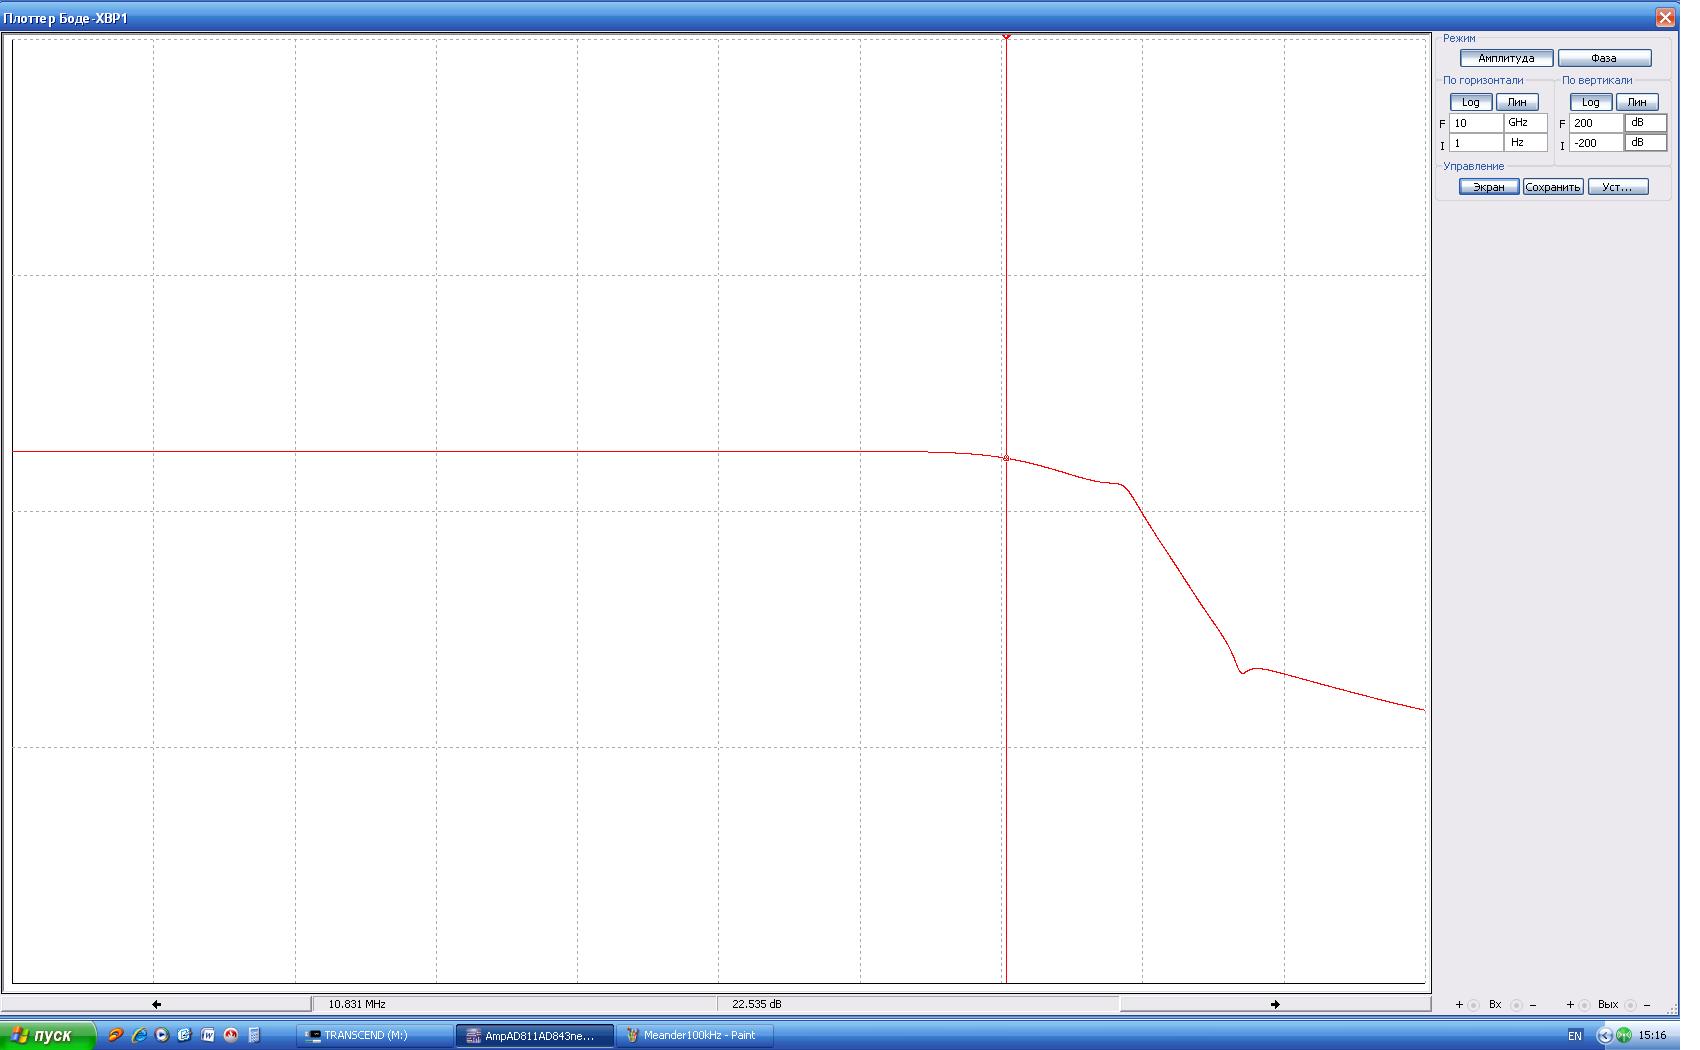Move cursor left with the left arrow button
This screenshot has width=1700, height=1050.
click(157, 1004)
